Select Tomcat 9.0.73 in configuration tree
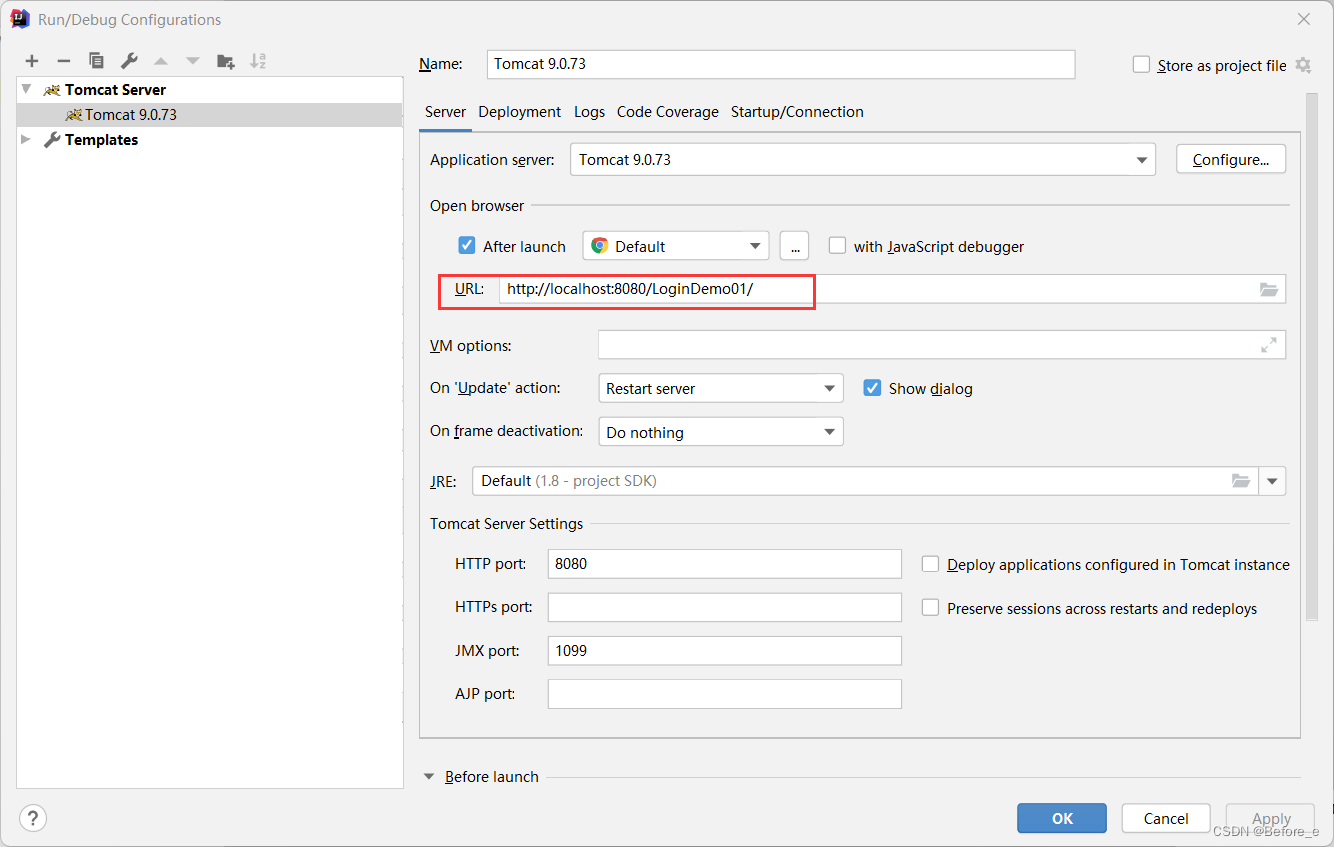Viewport: 1334px width, 847px height. [210, 115]
